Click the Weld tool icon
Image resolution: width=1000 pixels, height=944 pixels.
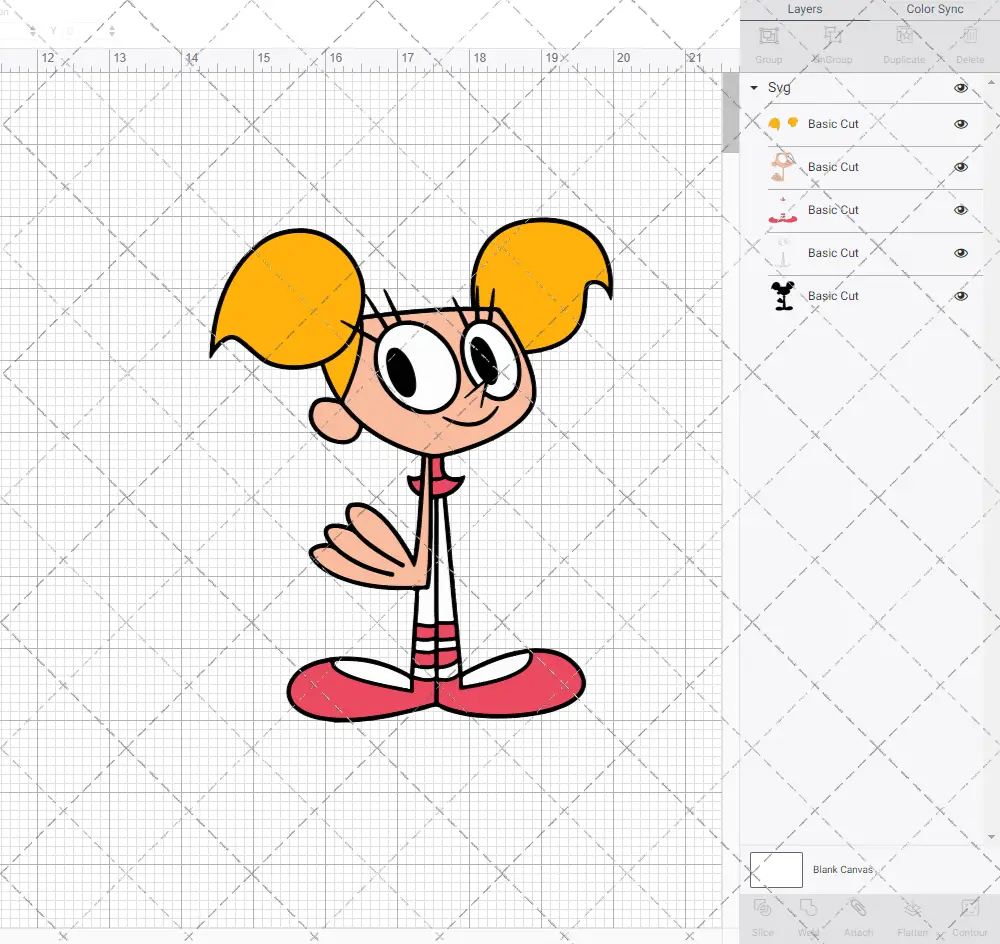pyautogui.click(x=808, y=908)
